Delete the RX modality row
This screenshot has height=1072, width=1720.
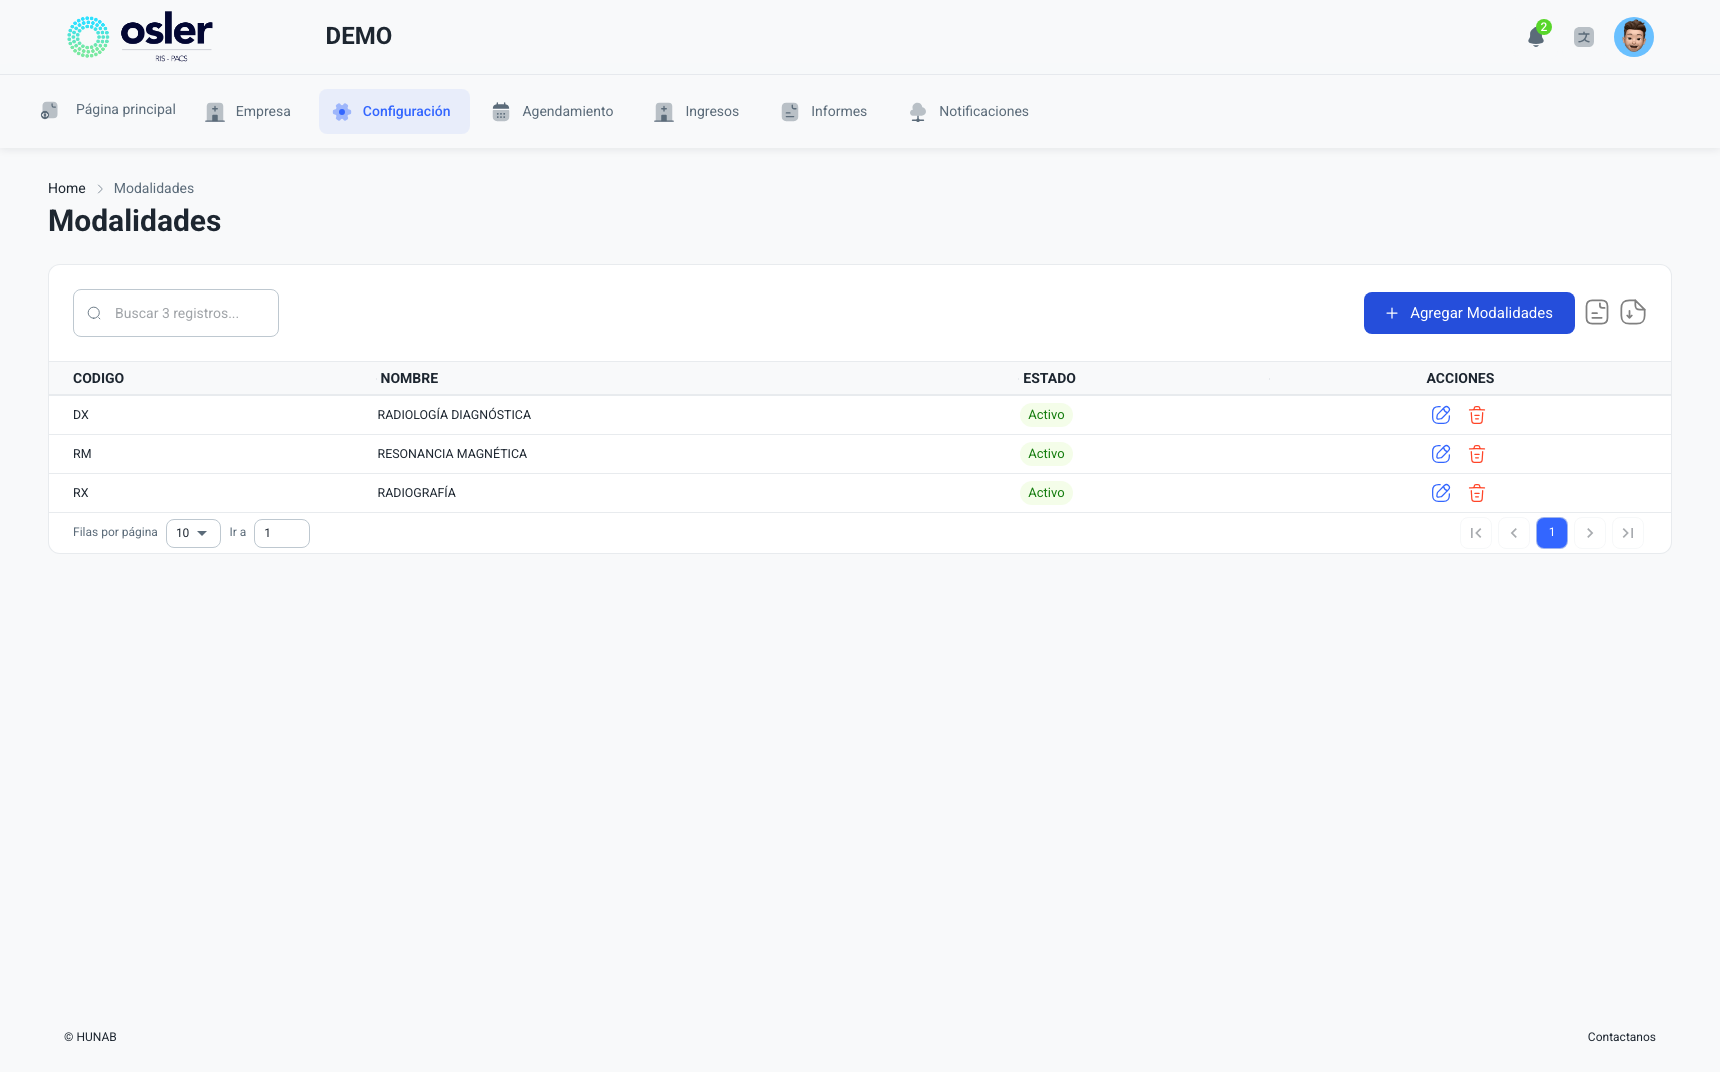(1477, 493)
